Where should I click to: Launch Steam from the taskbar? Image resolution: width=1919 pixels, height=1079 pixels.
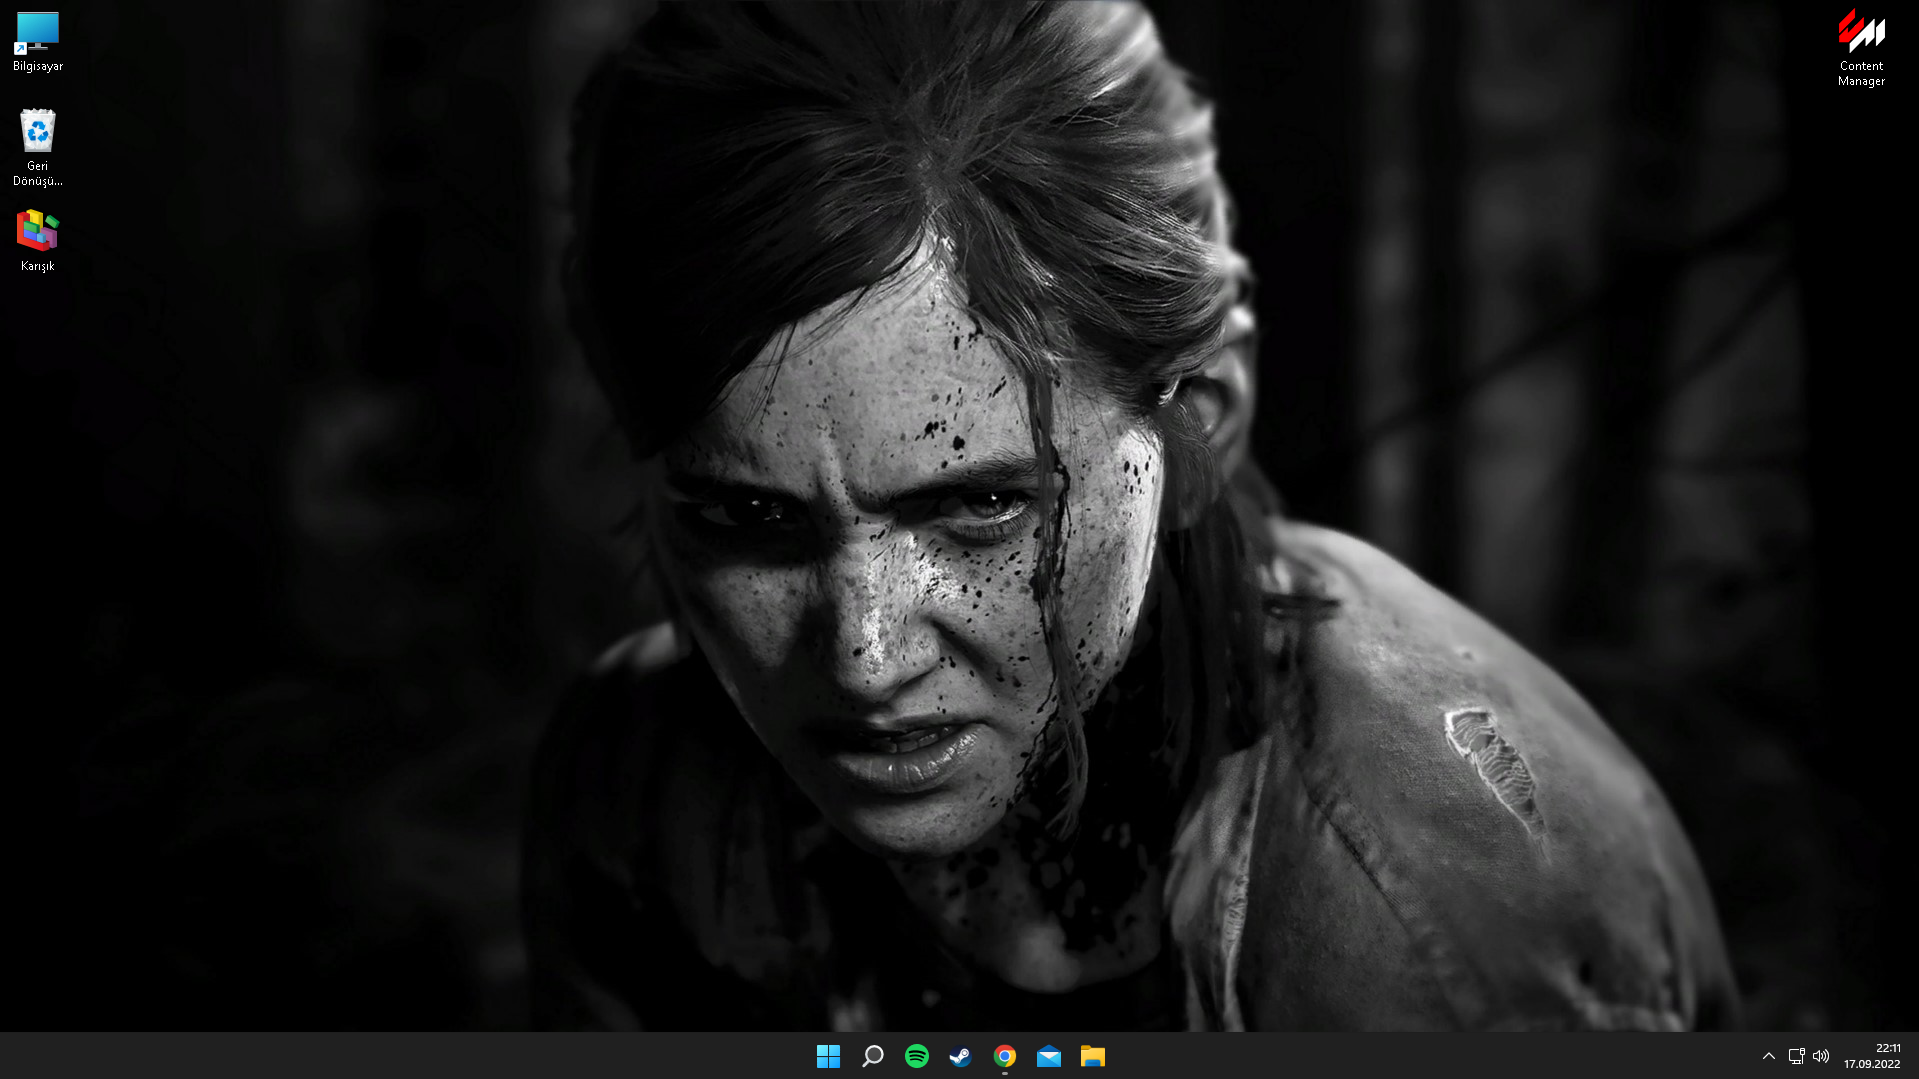(960, 1056)
